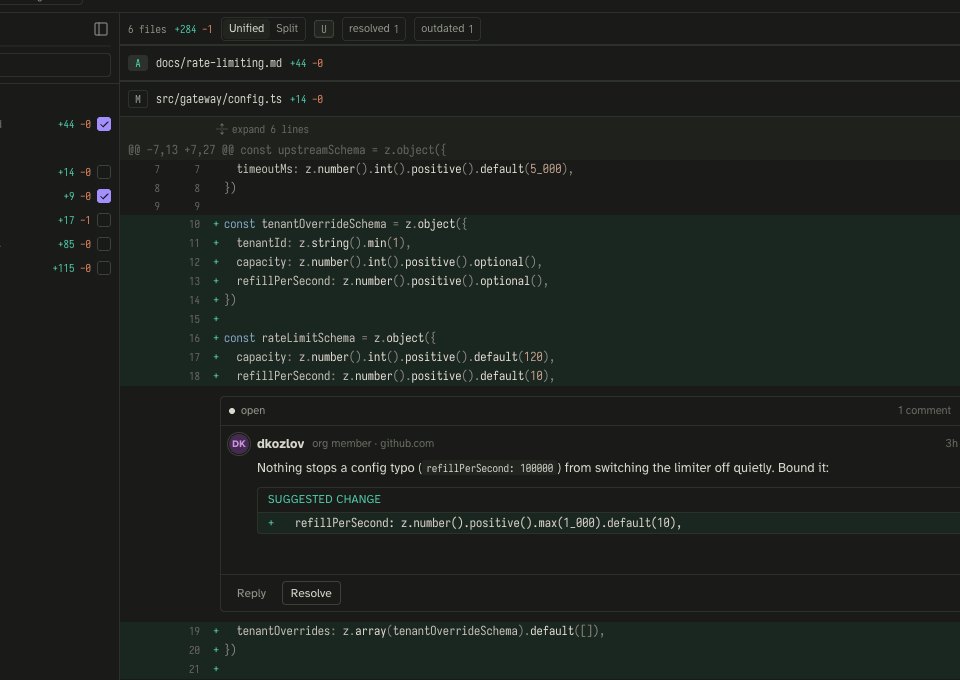Click the DK avatar of dkozlov
This screenshot has width=960, height=680.
point(239,444)
